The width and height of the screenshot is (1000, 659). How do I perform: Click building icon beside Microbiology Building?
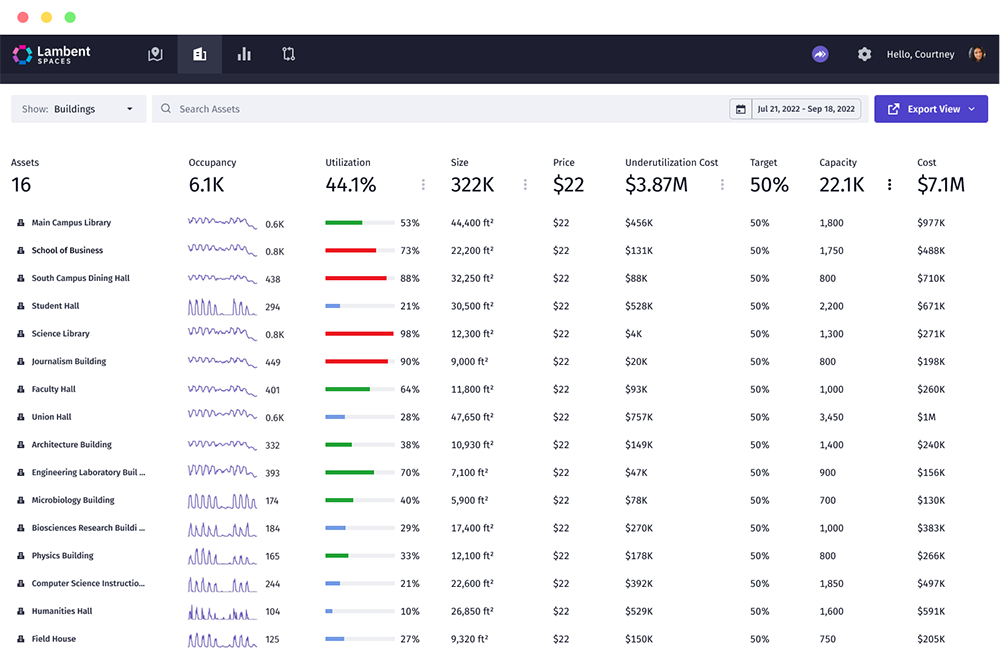pos(20,500)
